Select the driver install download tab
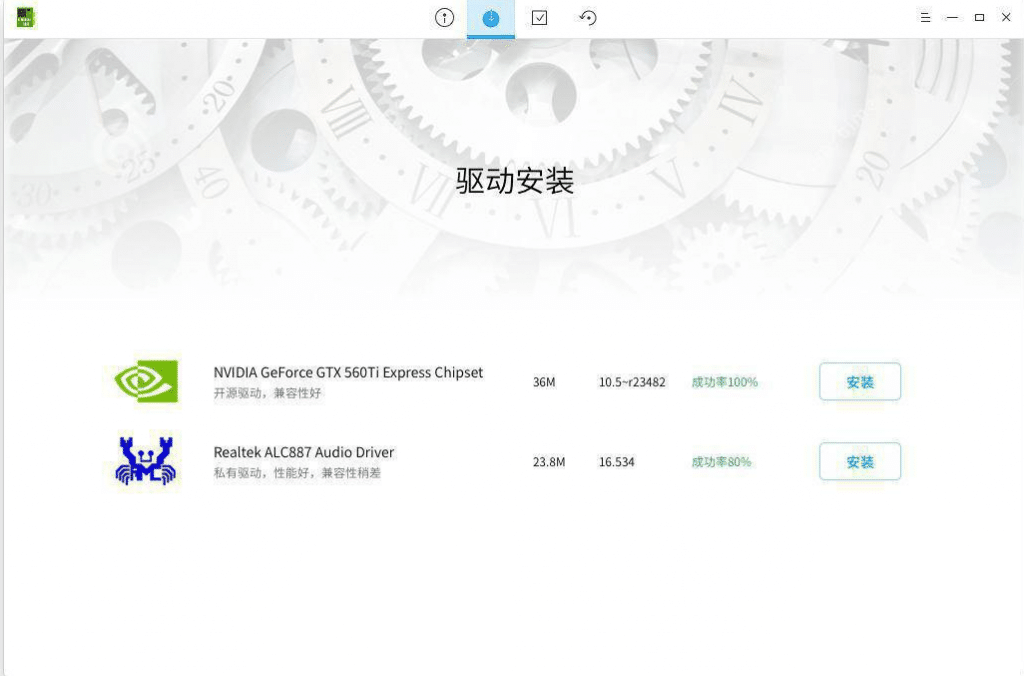The image size is (1024, 676). point(491,18)
